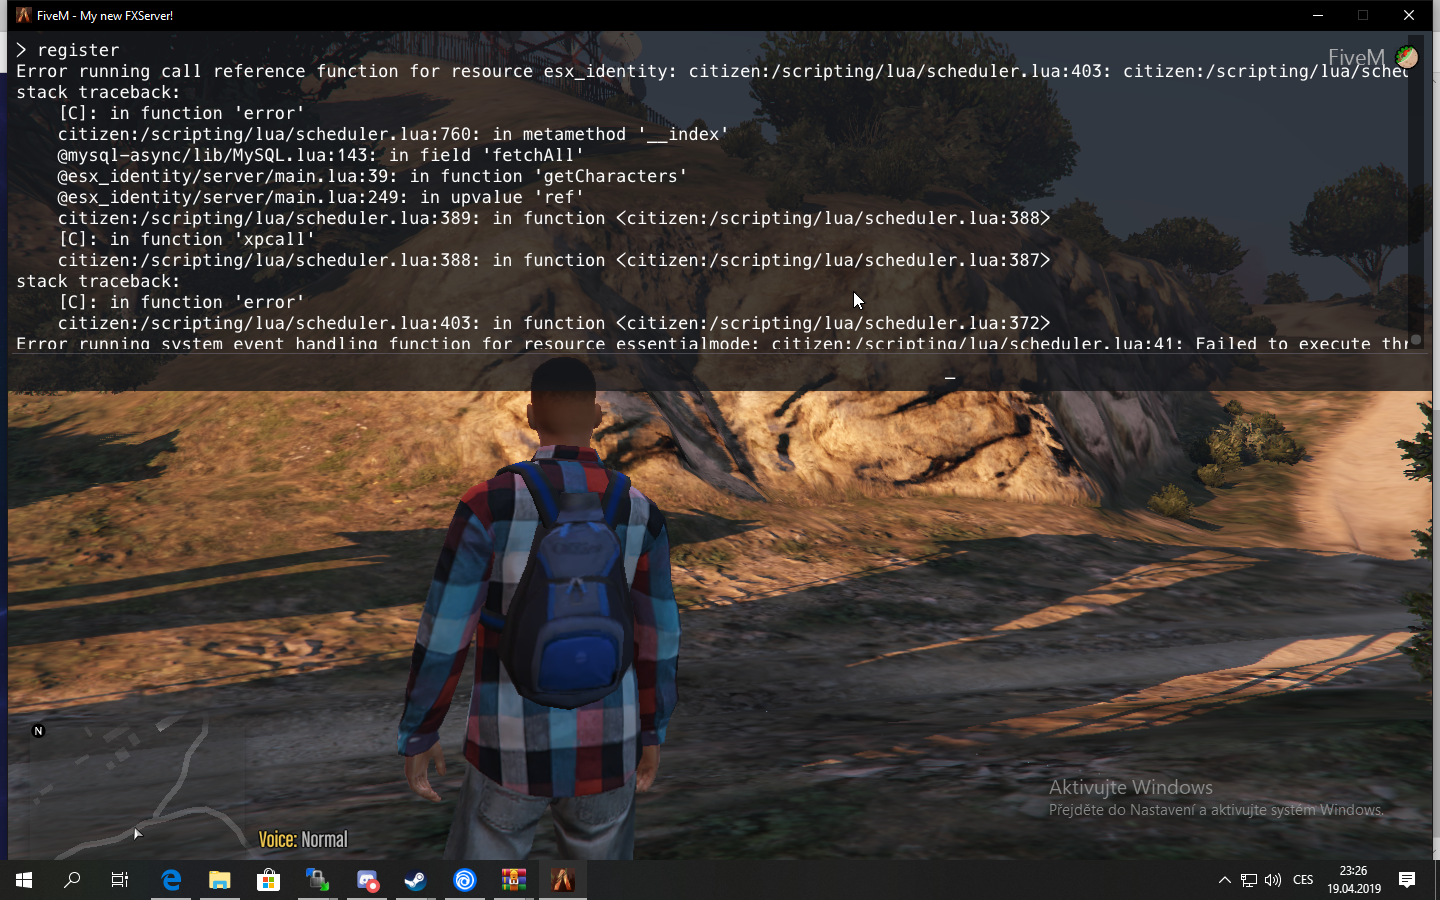
Task: Expand hidden system tray icons
Action: [x=1224, y=880]
